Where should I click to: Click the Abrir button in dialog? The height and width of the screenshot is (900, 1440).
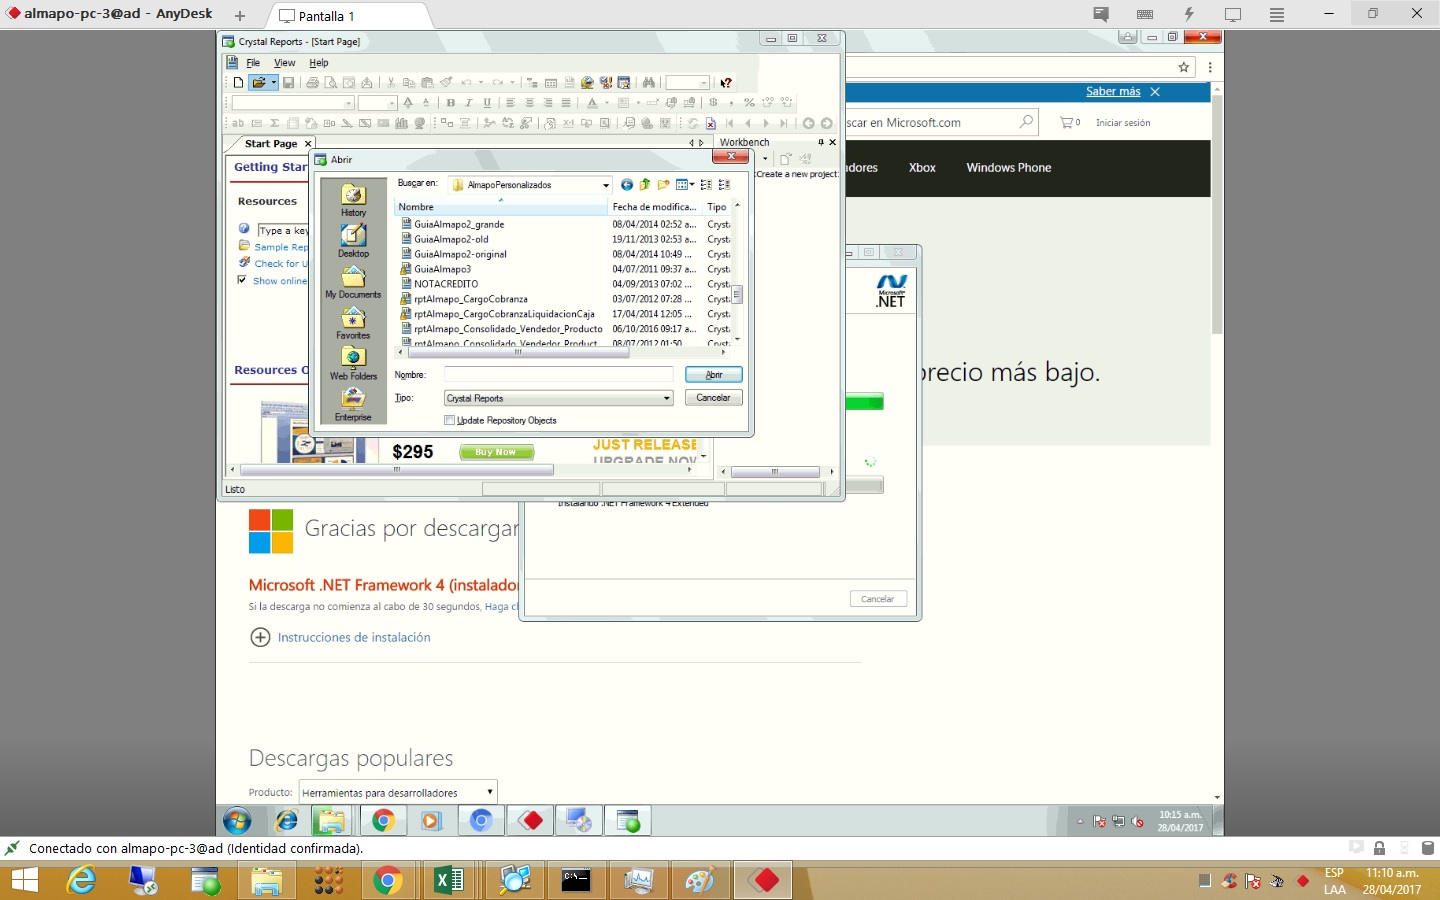pos(714,375)
